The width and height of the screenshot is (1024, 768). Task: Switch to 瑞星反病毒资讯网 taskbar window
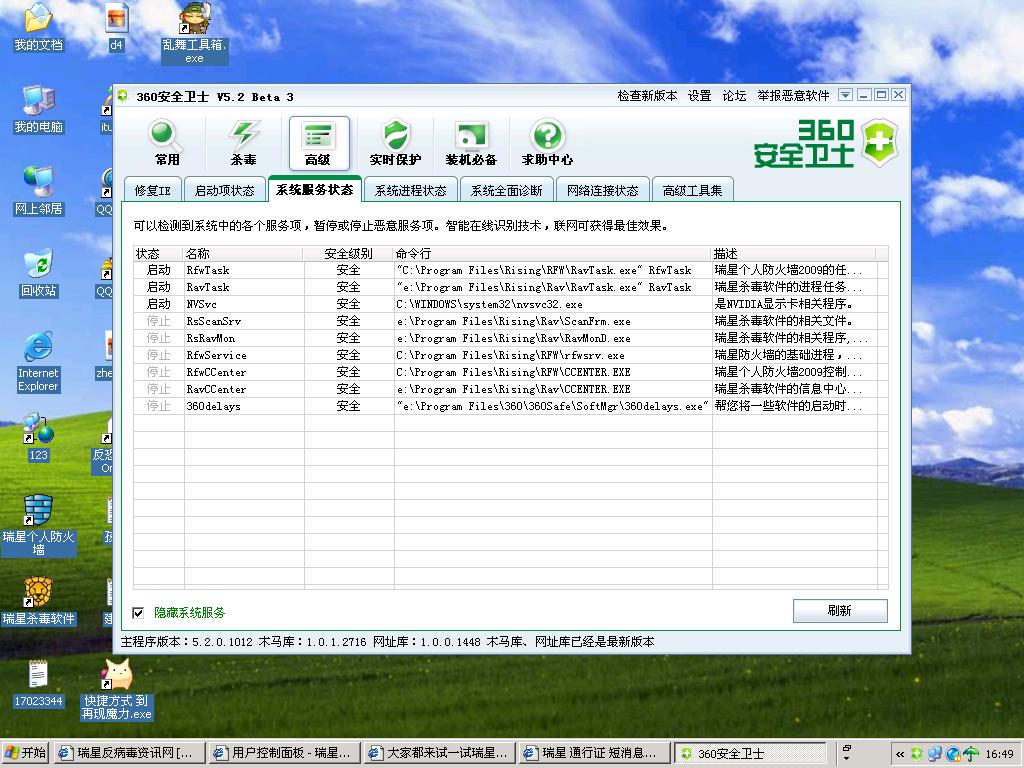129,753
